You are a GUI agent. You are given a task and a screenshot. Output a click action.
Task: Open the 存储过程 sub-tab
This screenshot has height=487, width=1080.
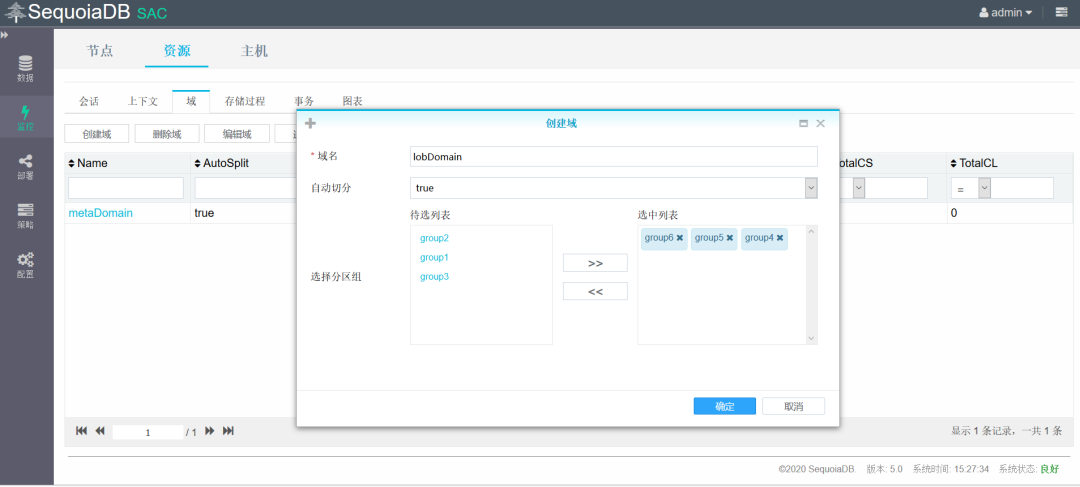click(245, 101)
